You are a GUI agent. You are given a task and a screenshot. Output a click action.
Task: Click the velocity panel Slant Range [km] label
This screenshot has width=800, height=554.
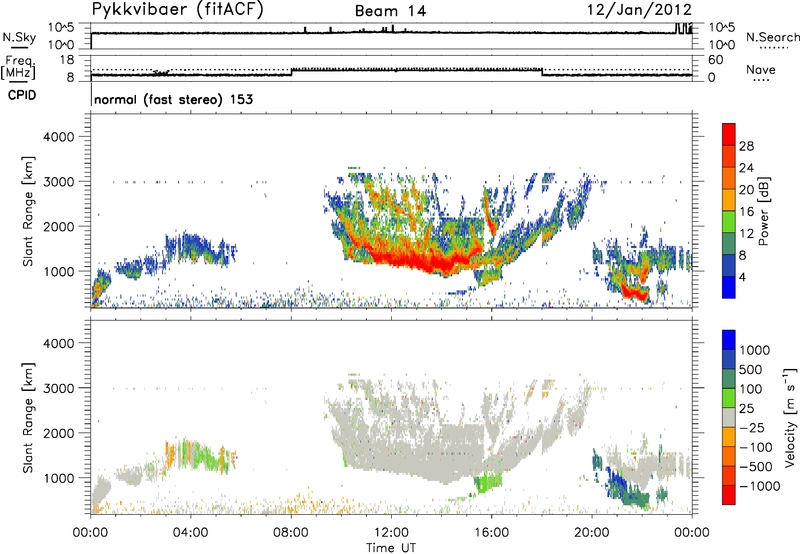28,418
